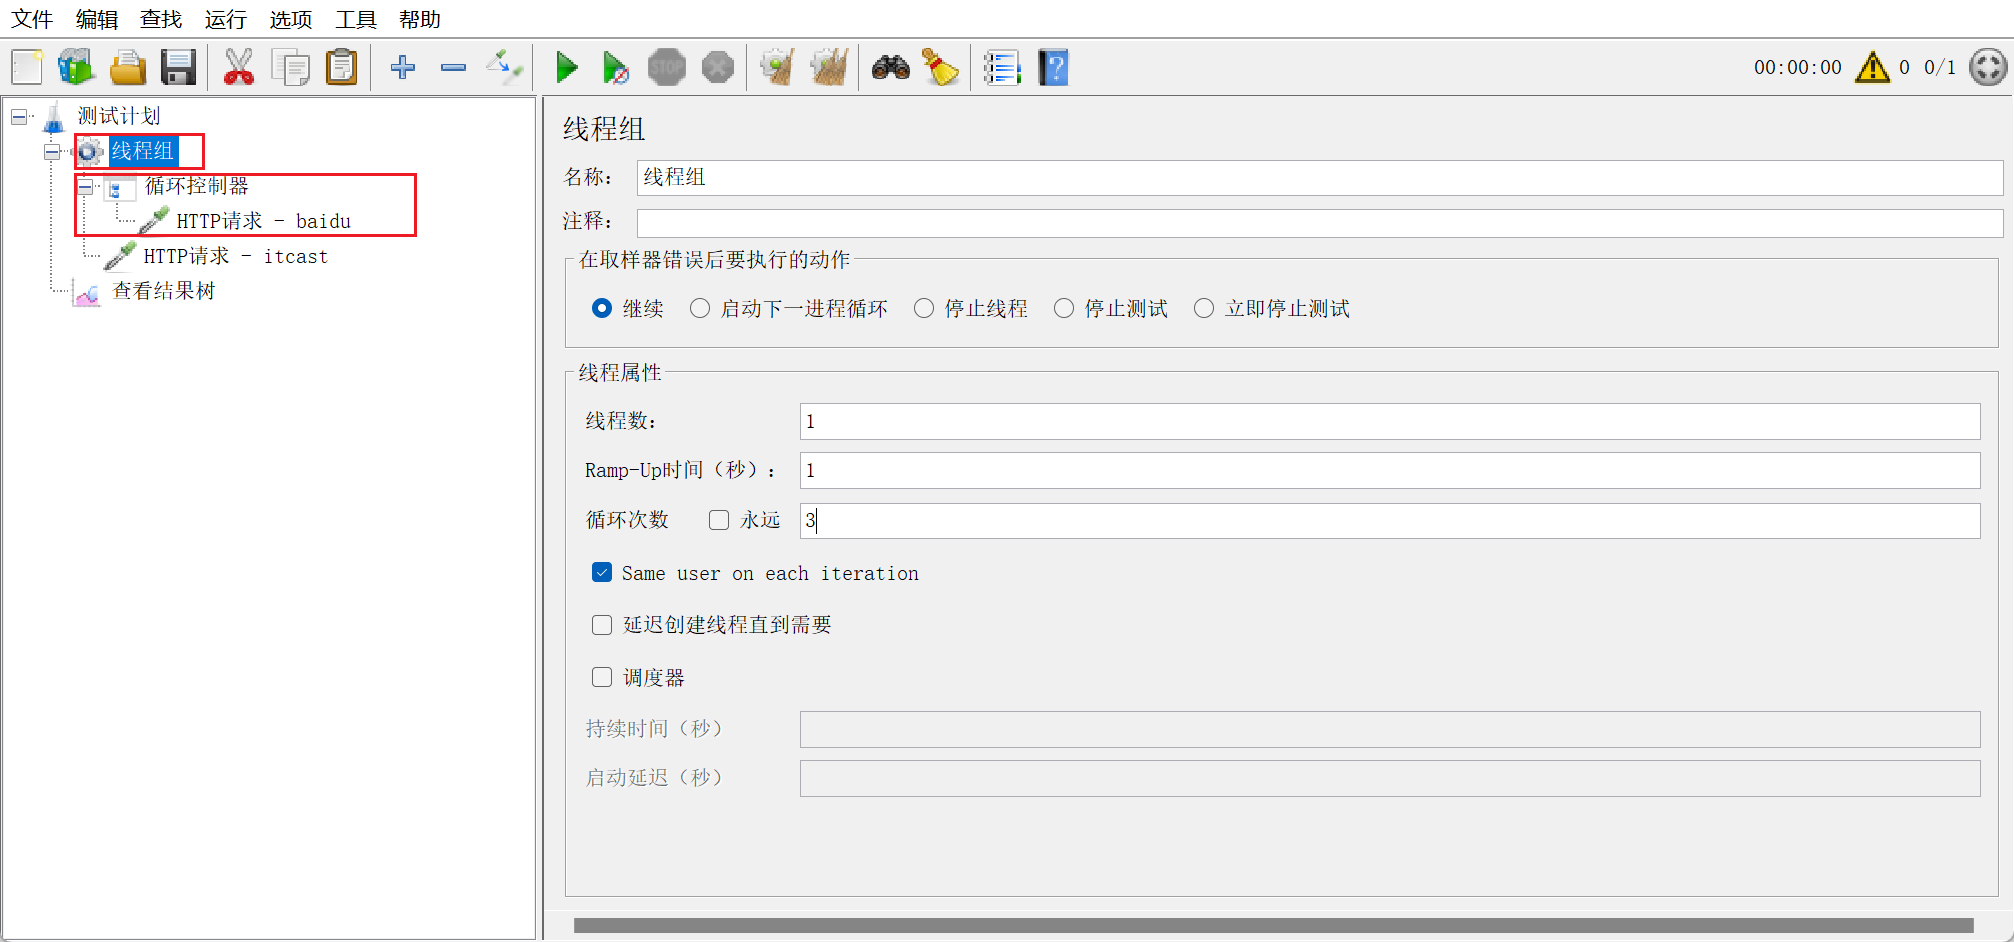Open the 工具 menu
The image size is (2014, 942).
(x=356, y=19)
